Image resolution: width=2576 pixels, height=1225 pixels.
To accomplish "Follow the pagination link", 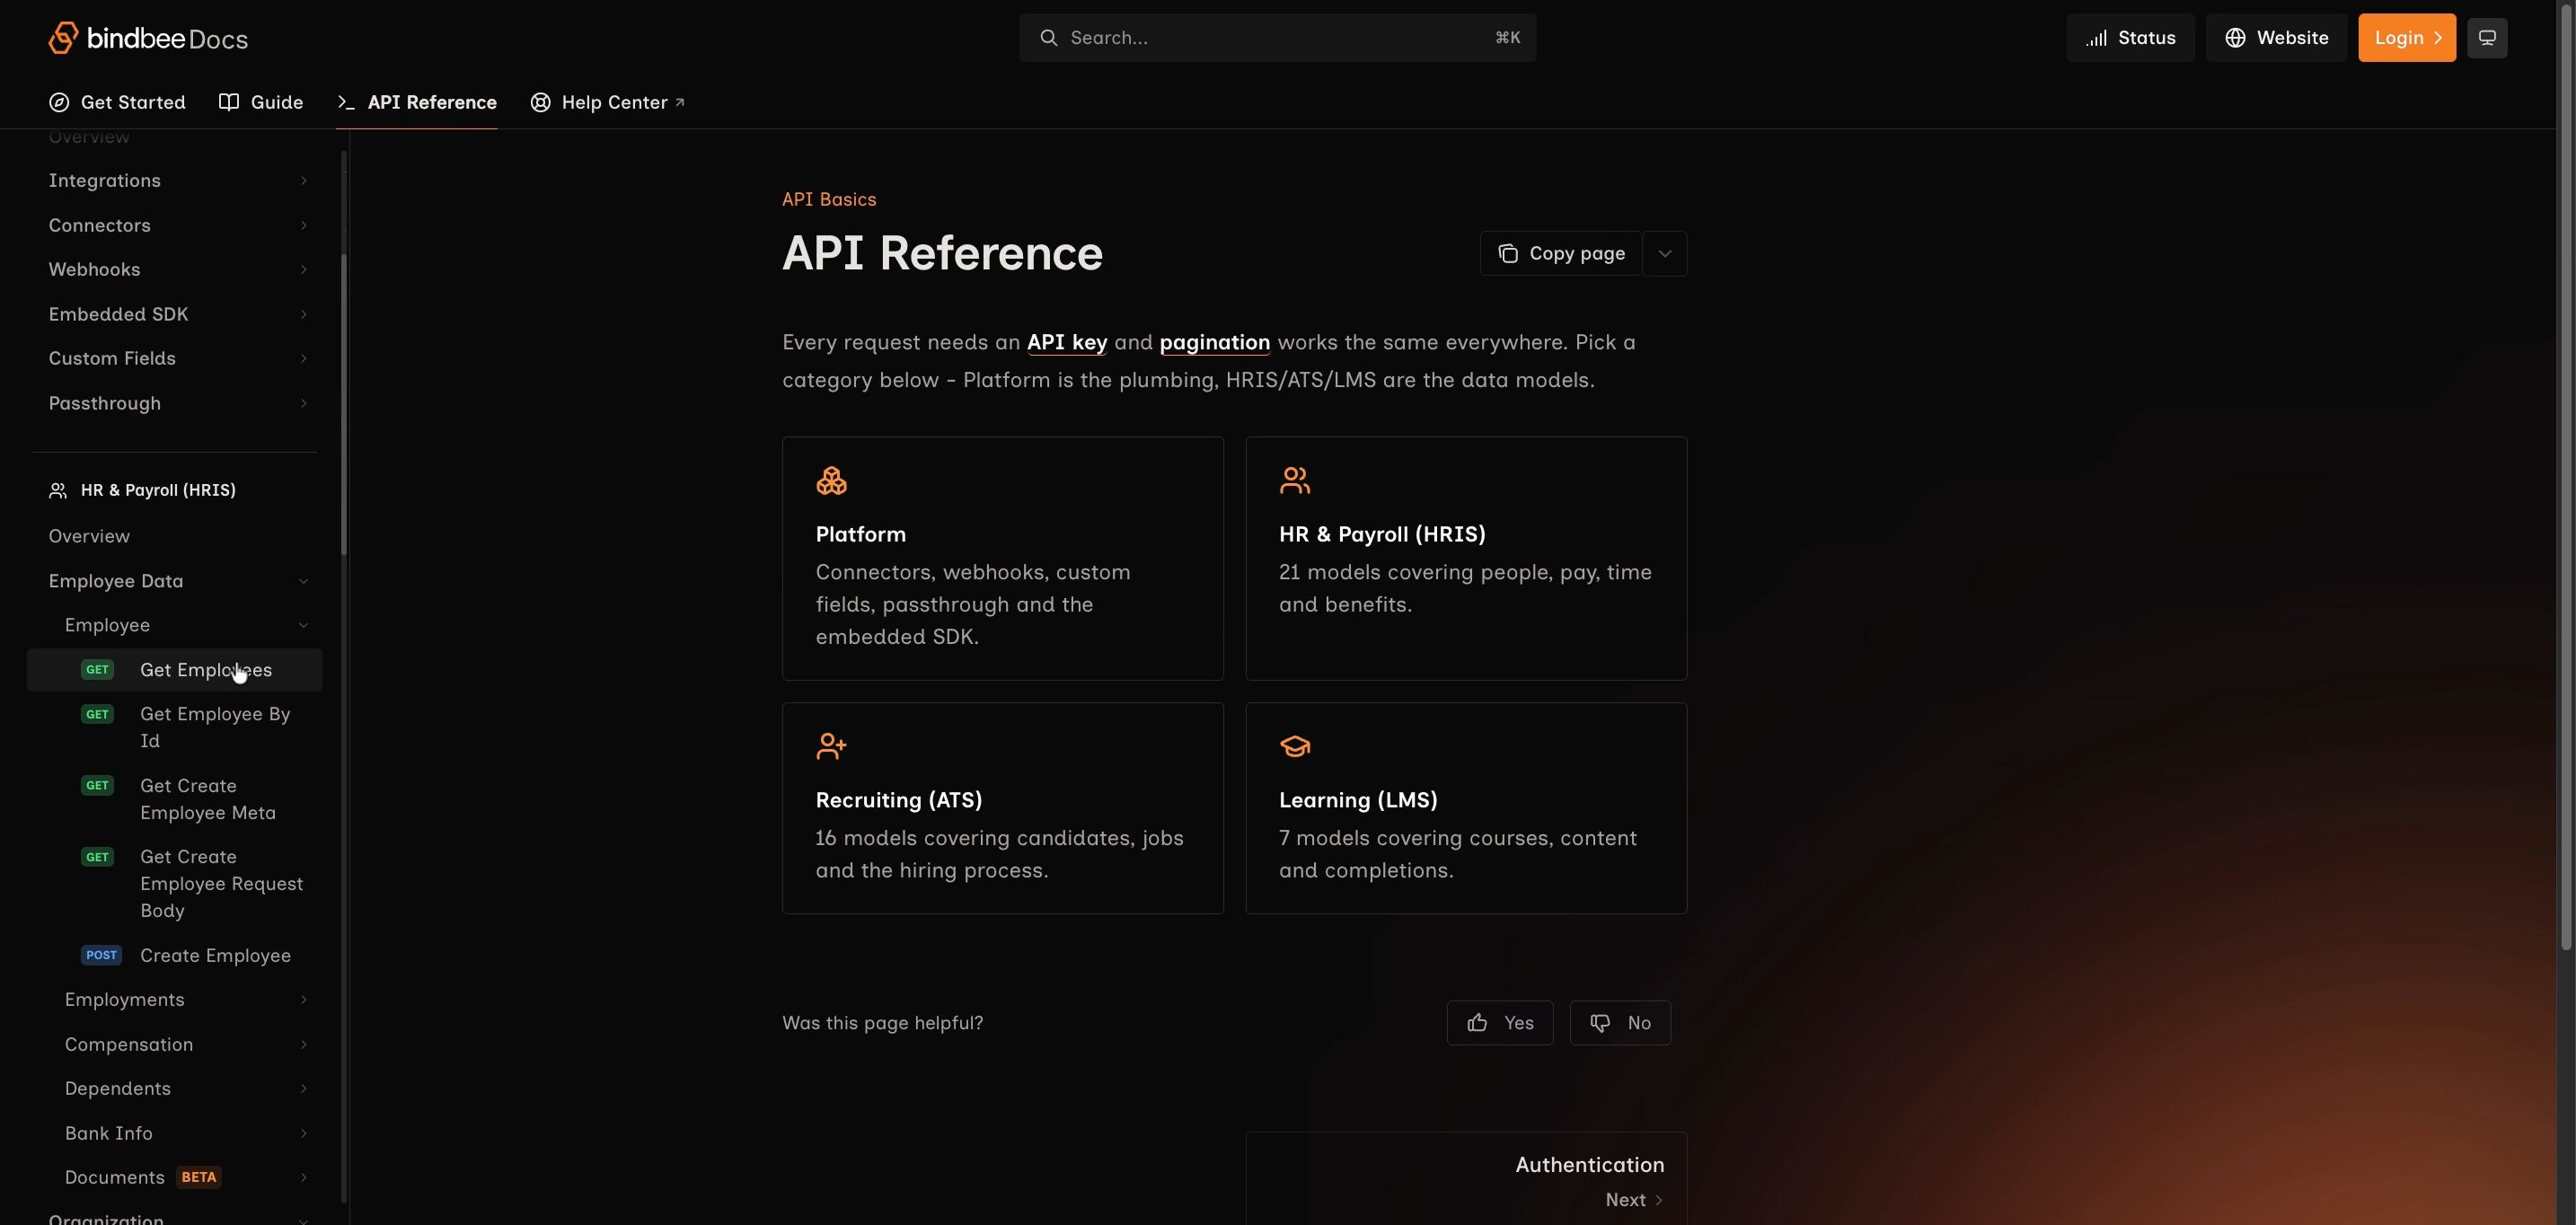I will pyautogui.click(x=1215, y=342).
